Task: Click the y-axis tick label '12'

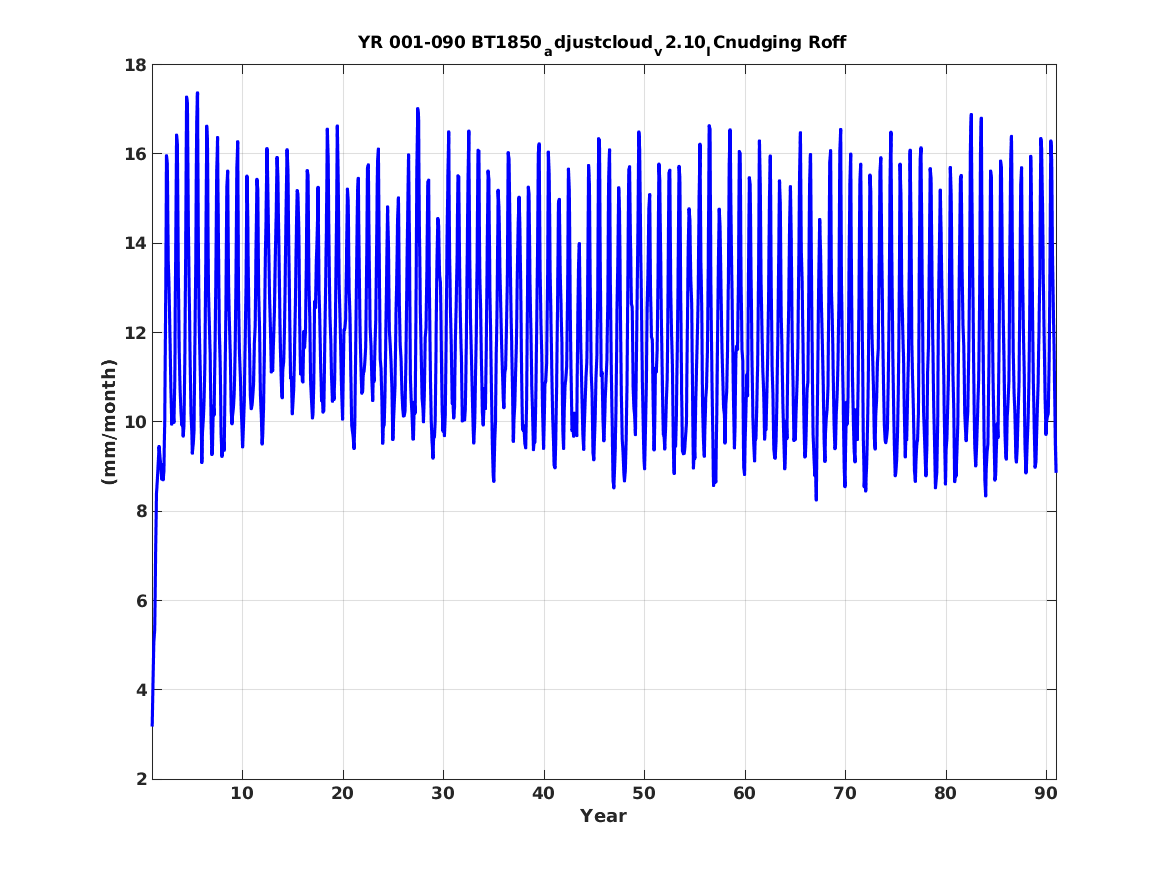Action: click(x=135, y=333)
